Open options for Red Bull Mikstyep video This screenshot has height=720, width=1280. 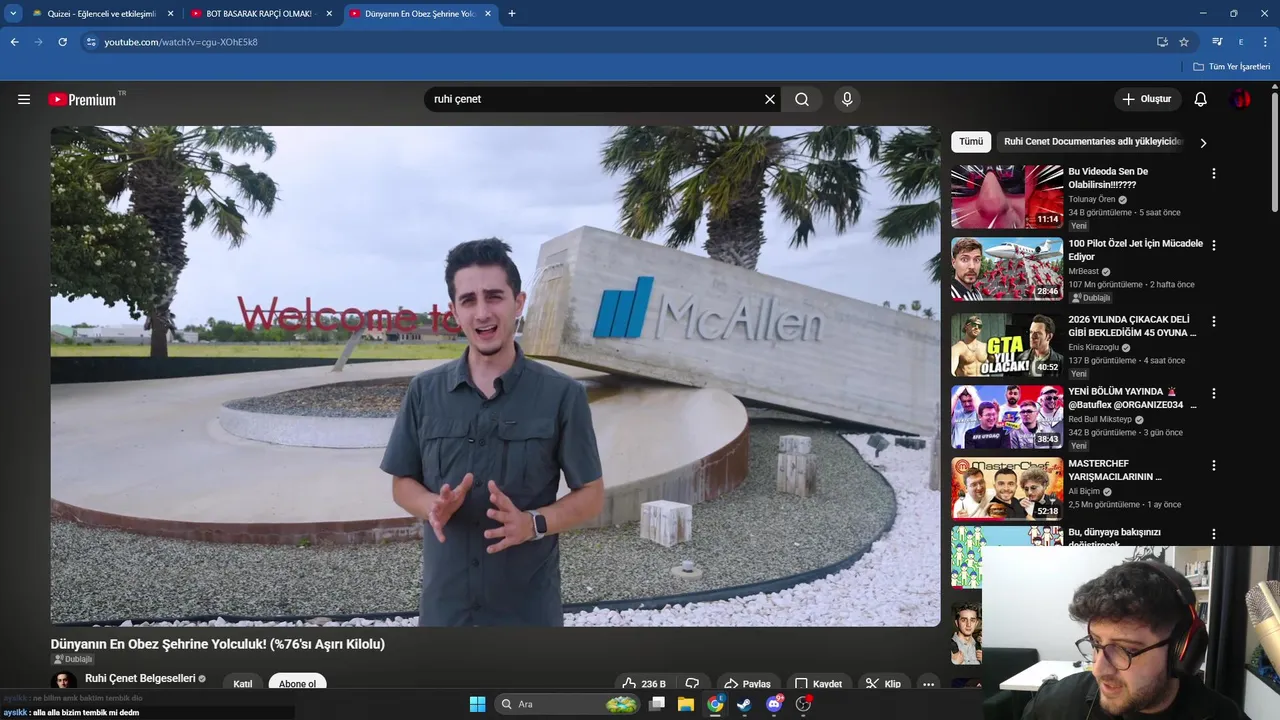1214,393
